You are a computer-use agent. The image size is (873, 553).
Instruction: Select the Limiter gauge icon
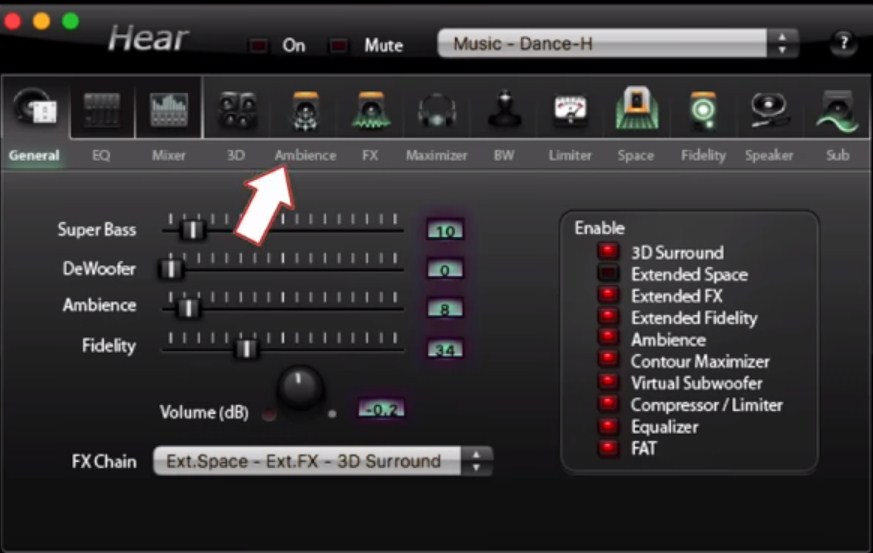click(570, 112)
